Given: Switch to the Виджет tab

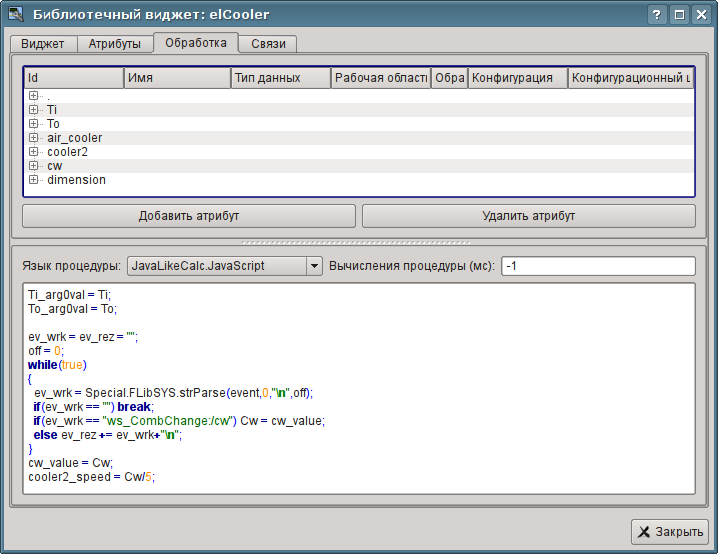Looking at the screenshot, I should point(43,44).
